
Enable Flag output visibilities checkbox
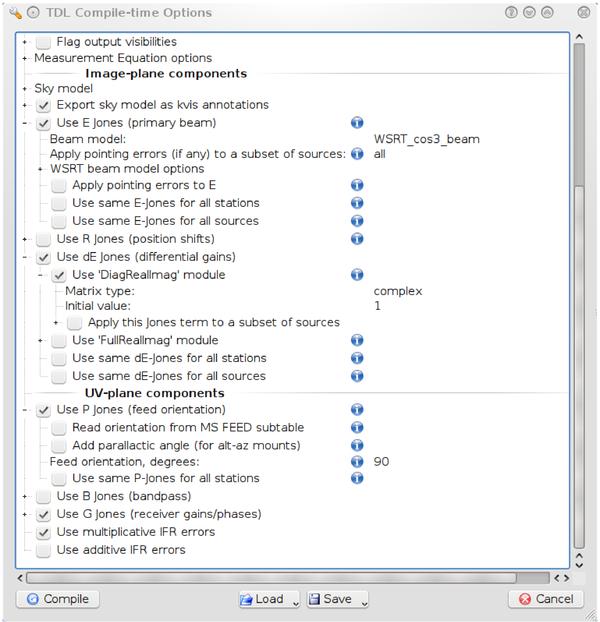pyautogui.click(x=43, y=42)
